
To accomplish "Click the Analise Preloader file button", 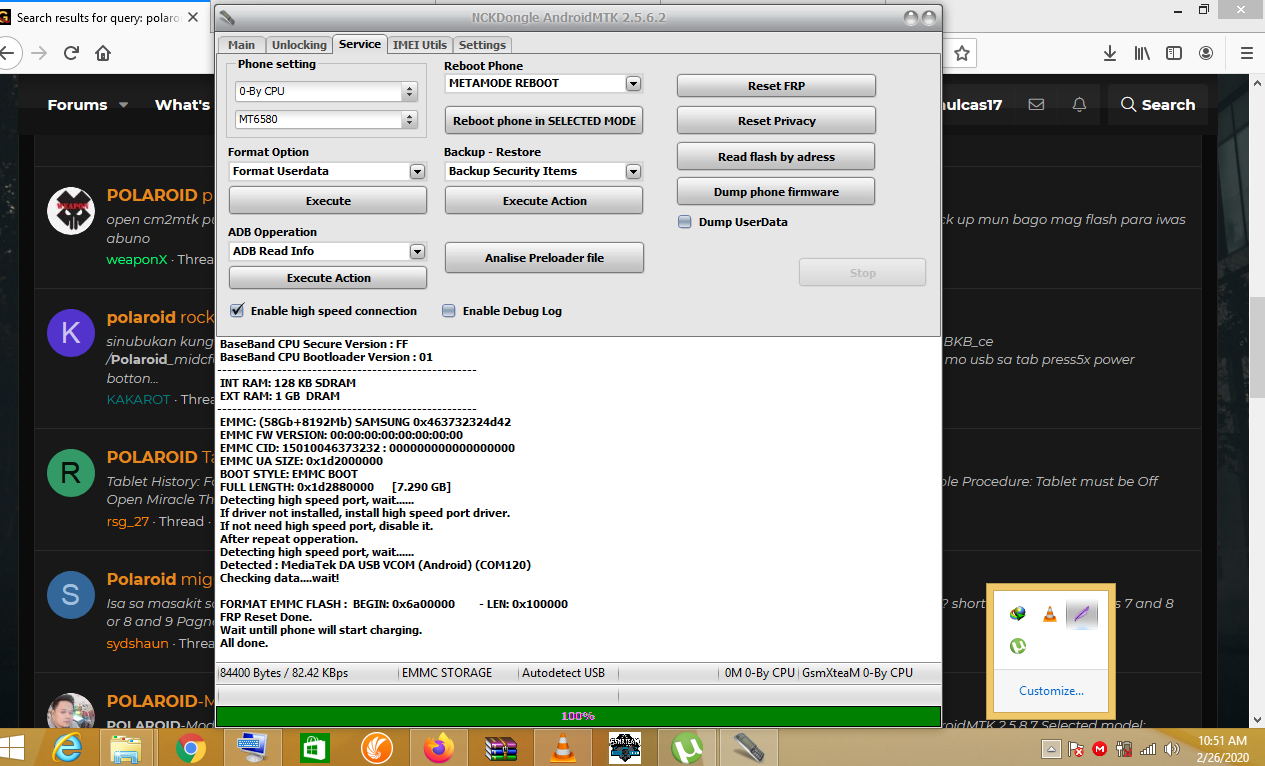I will point(544,257).
